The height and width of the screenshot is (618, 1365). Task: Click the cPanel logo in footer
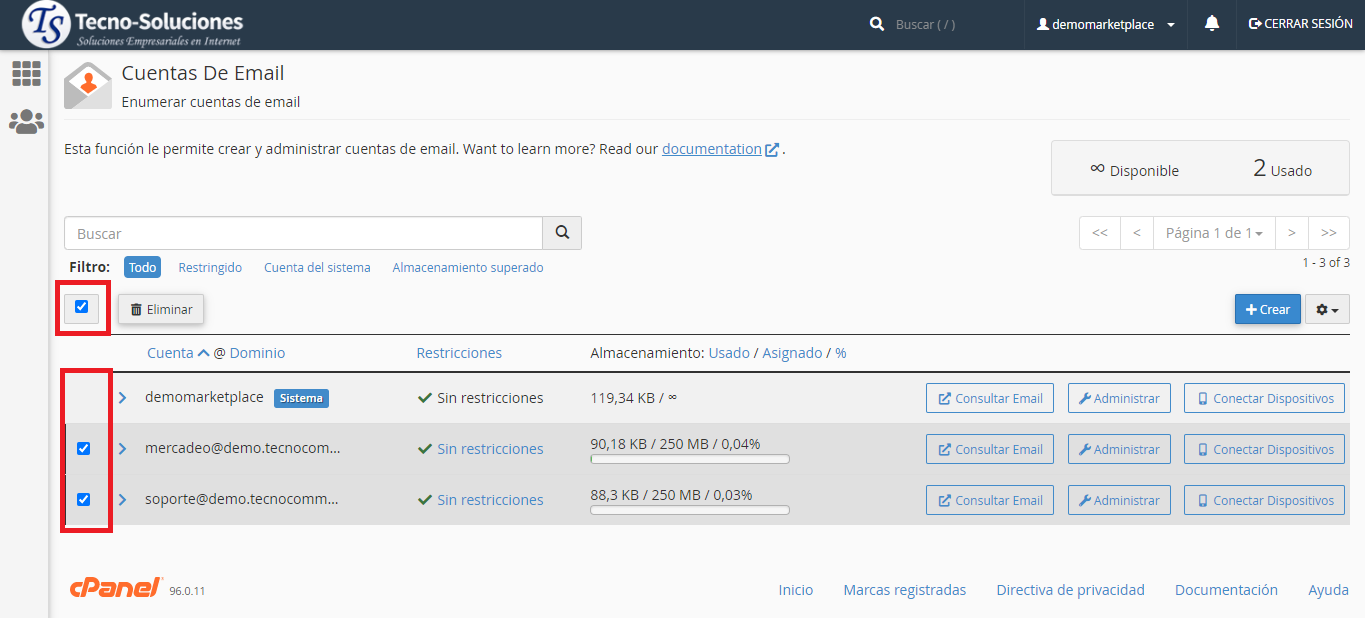(x=116, y=589)
